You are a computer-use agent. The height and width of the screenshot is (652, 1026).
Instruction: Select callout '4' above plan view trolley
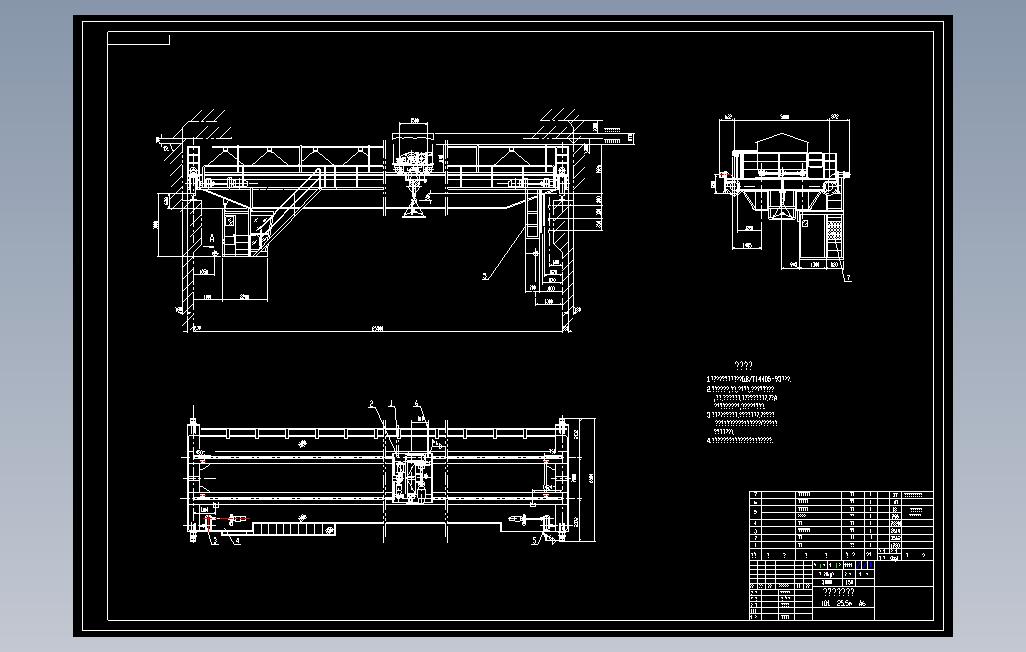click(416, 403)
